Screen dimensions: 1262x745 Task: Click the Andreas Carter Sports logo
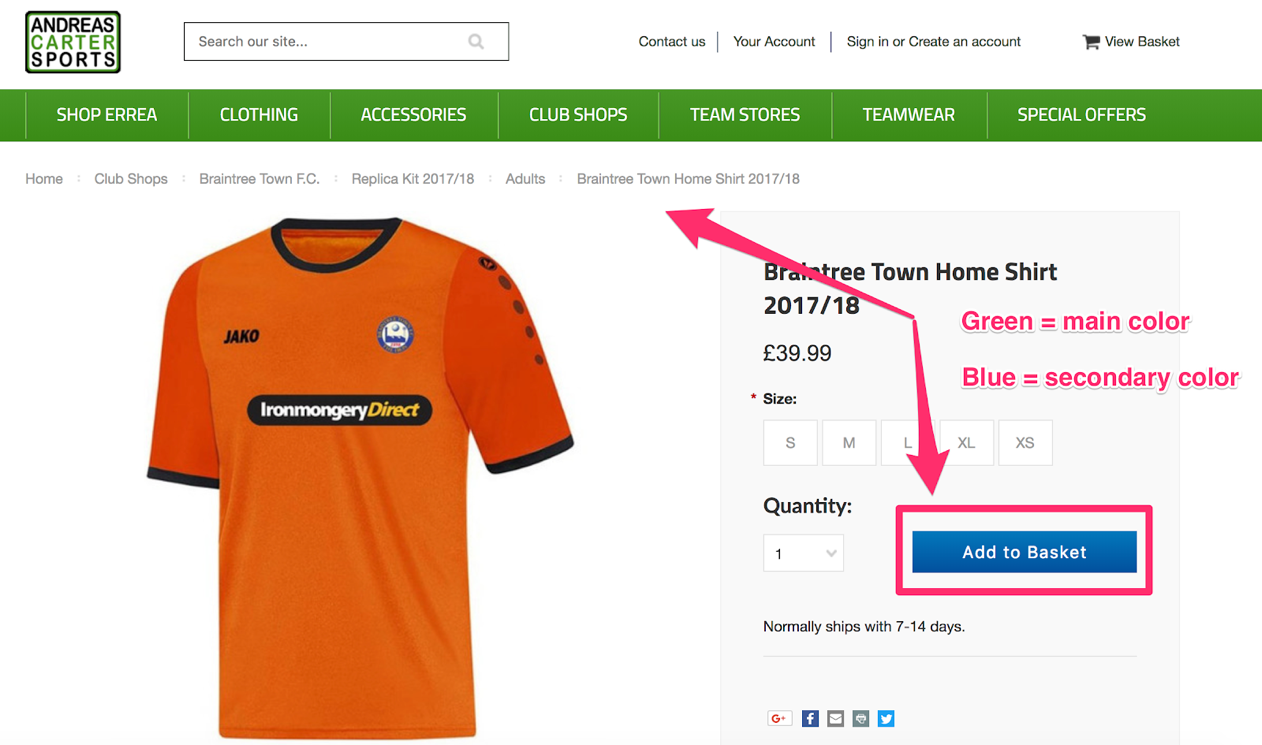pos(73,42)
